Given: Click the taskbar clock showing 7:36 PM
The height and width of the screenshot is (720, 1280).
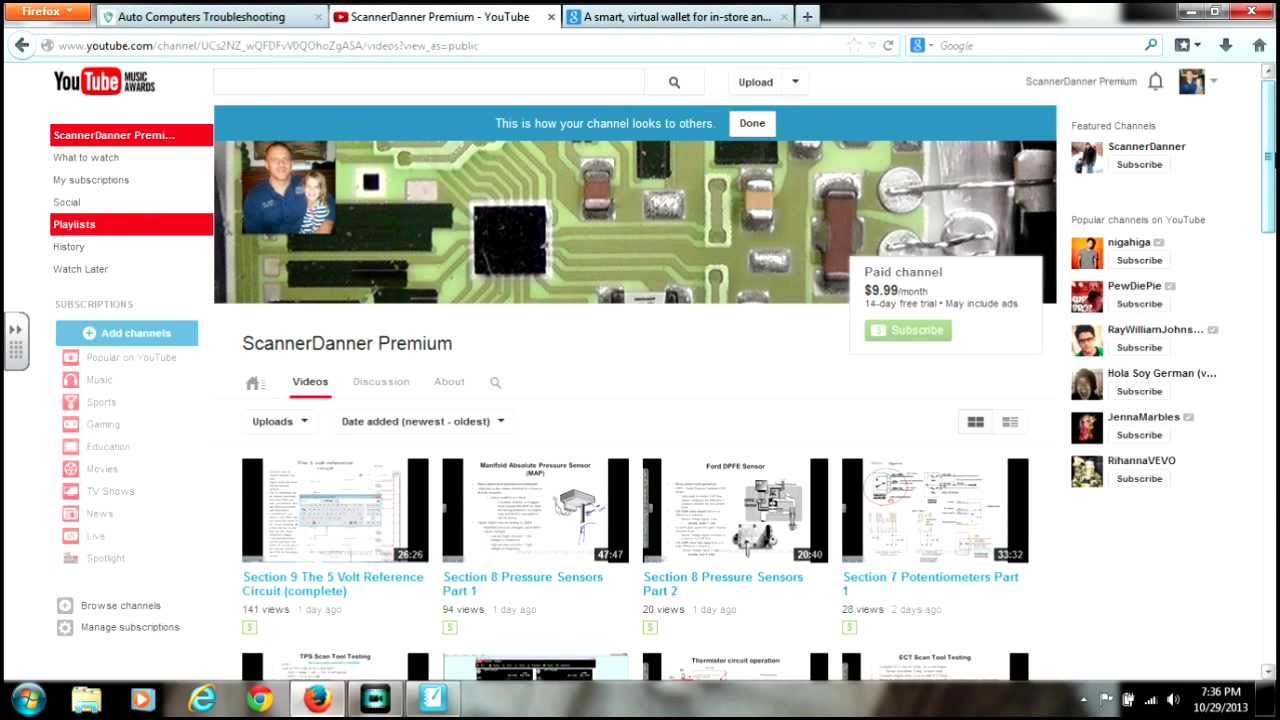Looking at the screenshot, I should pyautogui.click(x=1220, y=699).
